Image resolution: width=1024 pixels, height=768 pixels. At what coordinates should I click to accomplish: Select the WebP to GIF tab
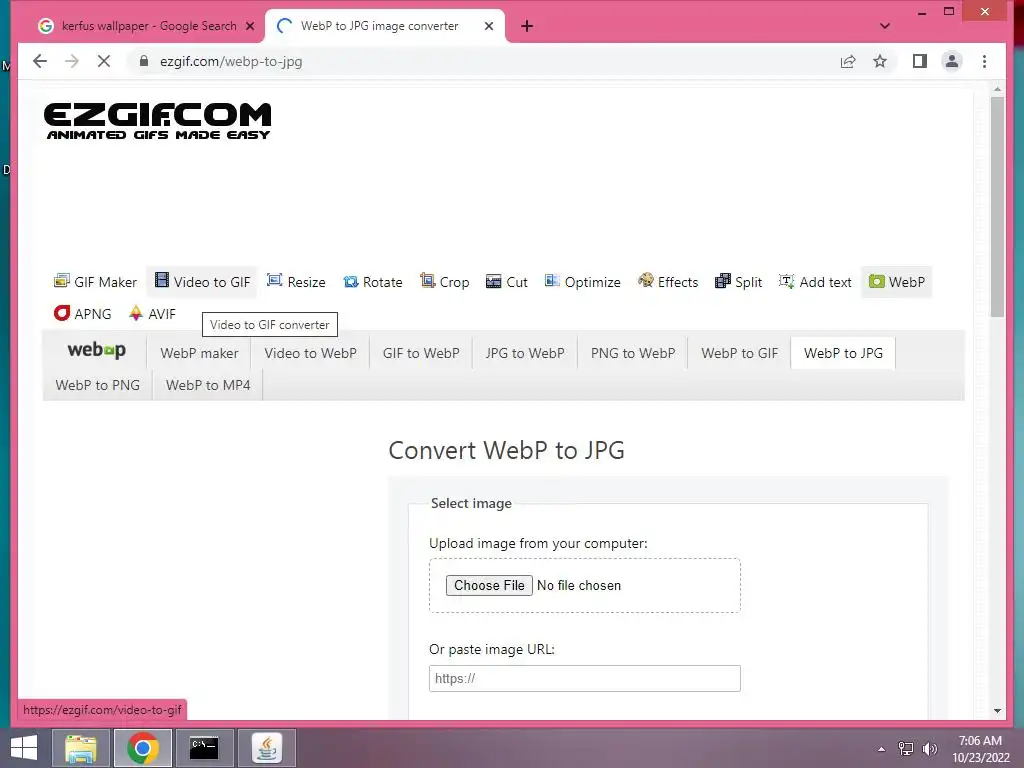pos(739,353)
